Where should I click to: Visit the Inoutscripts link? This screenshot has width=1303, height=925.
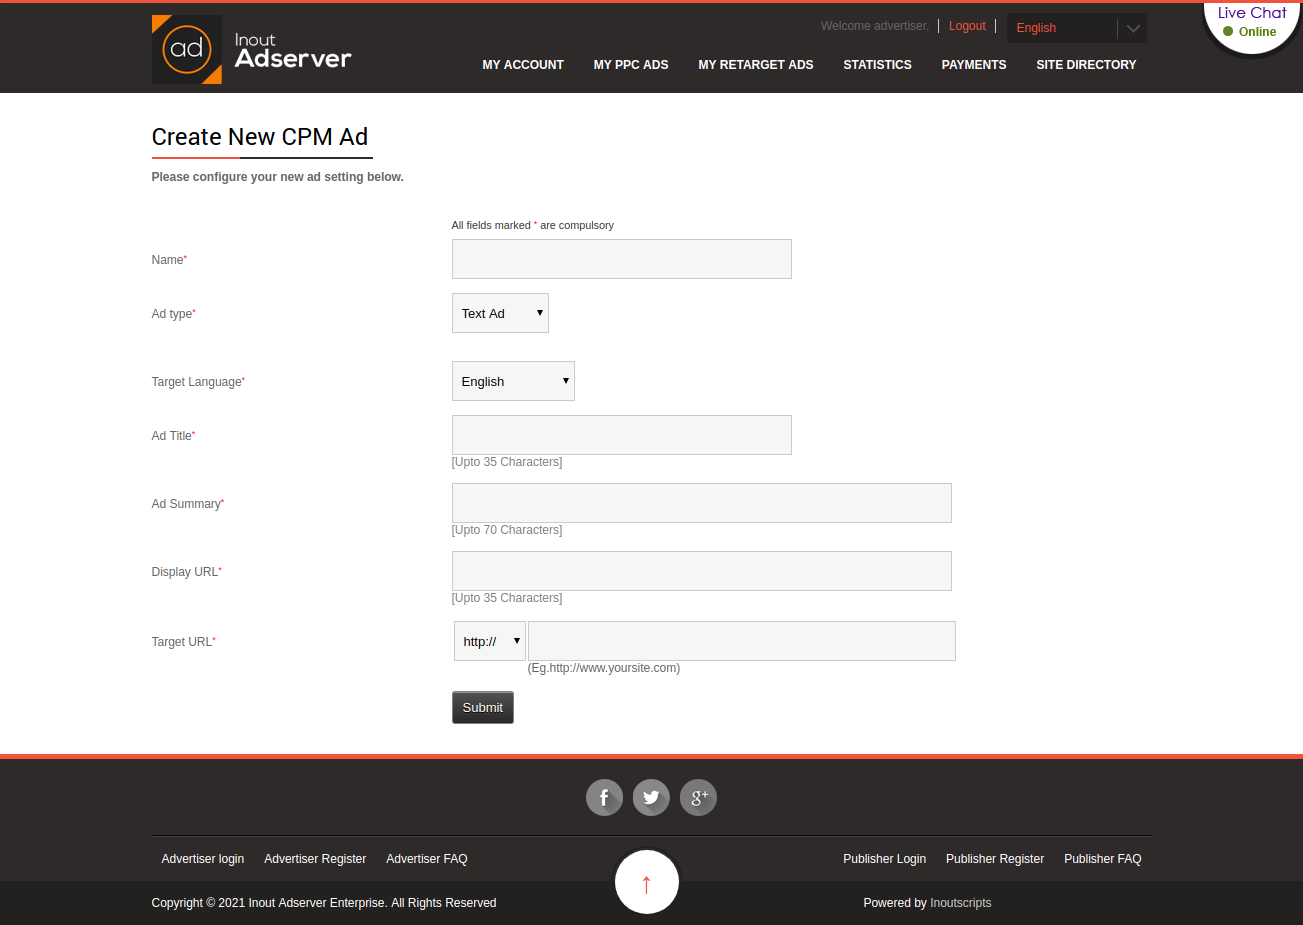tap(961, 903)
